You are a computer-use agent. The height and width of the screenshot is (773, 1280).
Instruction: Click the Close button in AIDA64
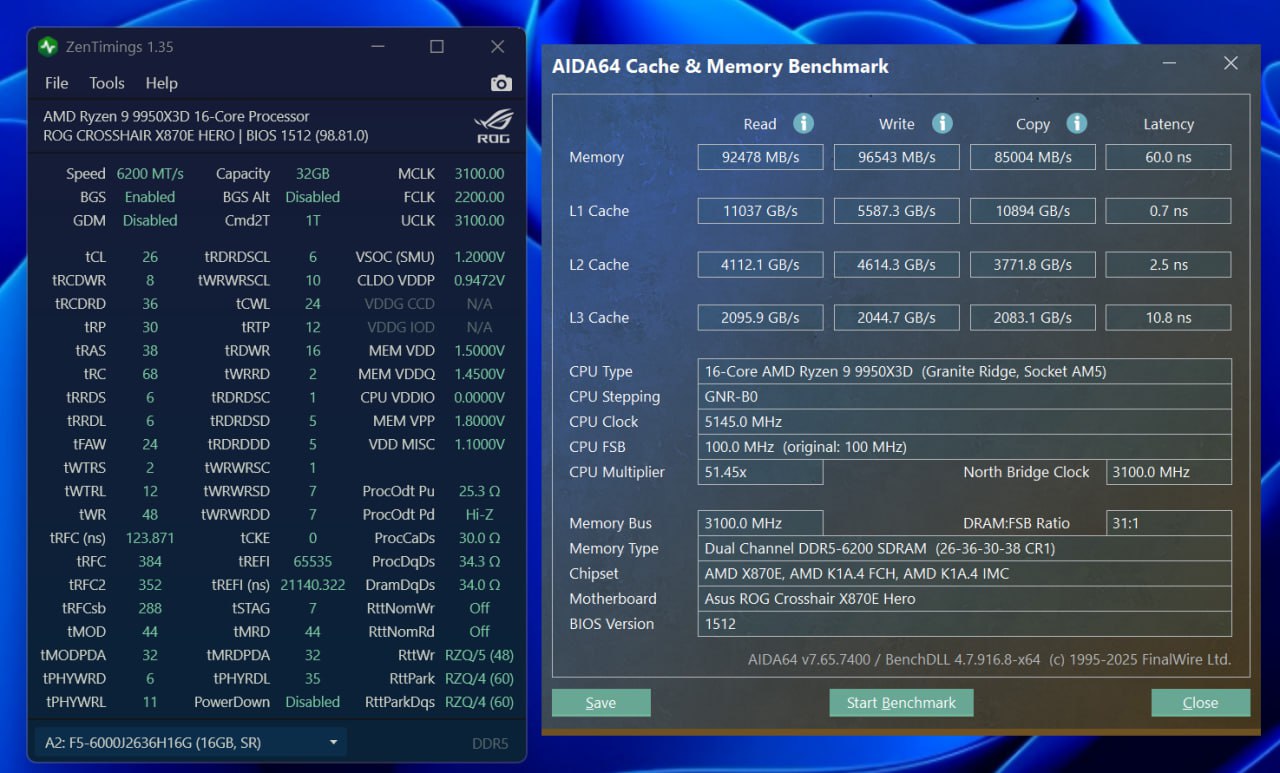point(1200,703)
